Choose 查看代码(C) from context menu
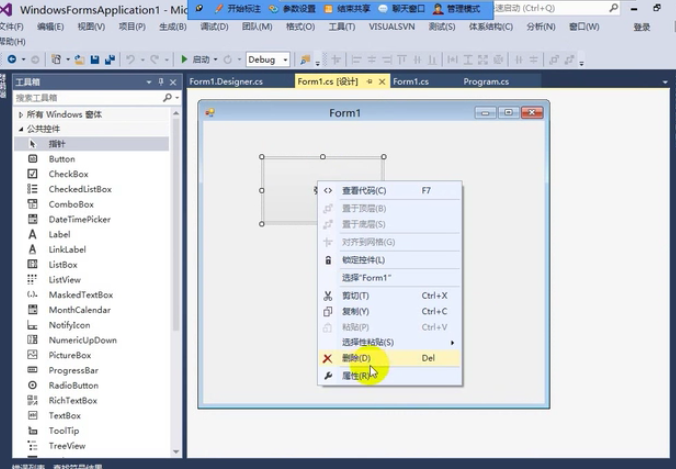Viewport: 676px width, 469px height. coord(390,191)
